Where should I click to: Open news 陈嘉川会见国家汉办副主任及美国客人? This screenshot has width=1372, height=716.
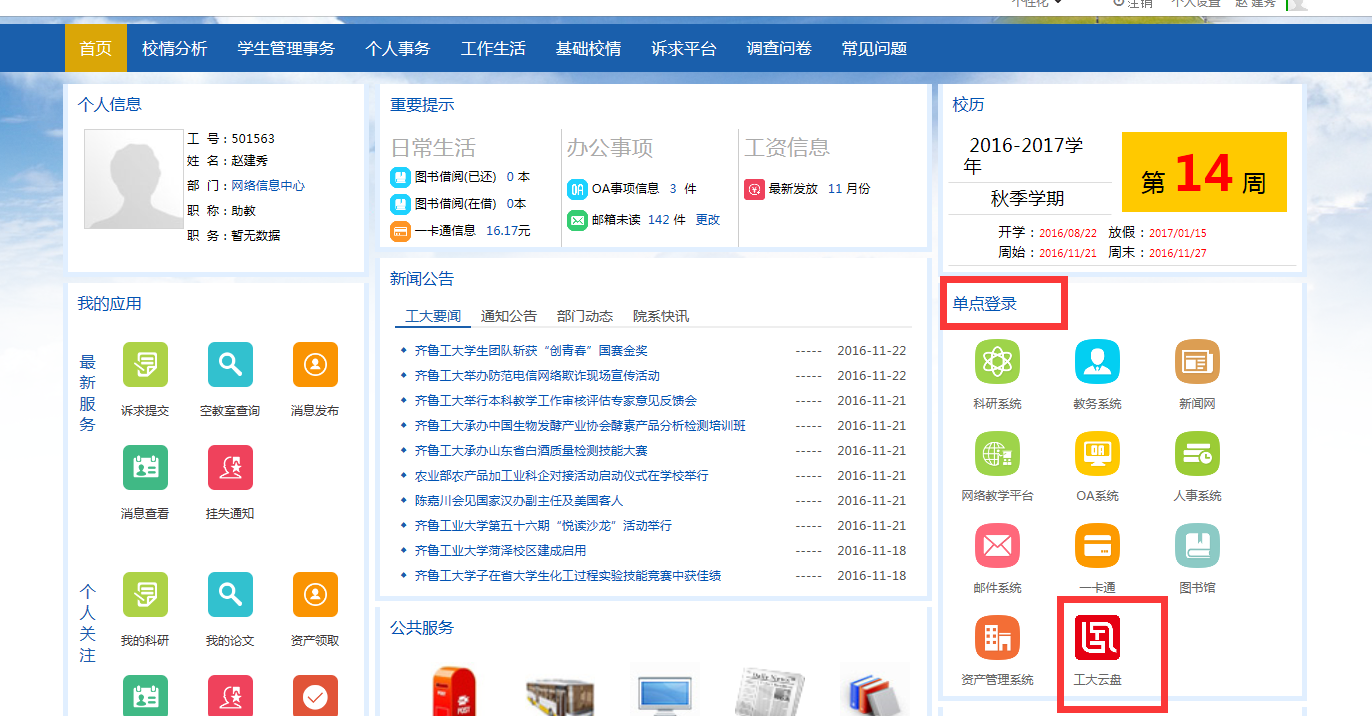point(519,501)
